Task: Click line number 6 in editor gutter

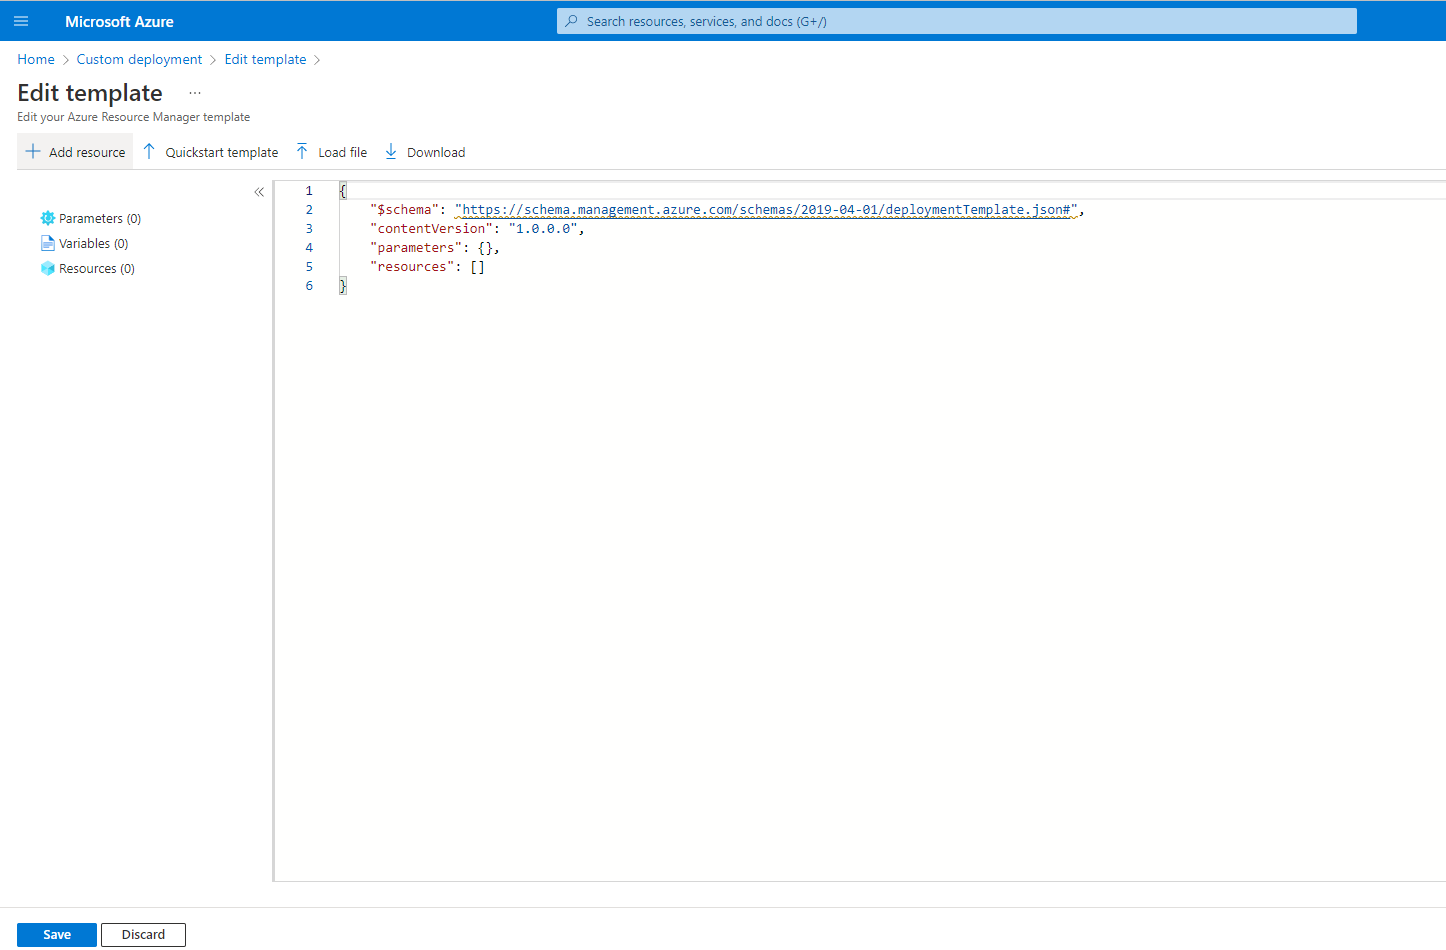Action: coord(309,286)
